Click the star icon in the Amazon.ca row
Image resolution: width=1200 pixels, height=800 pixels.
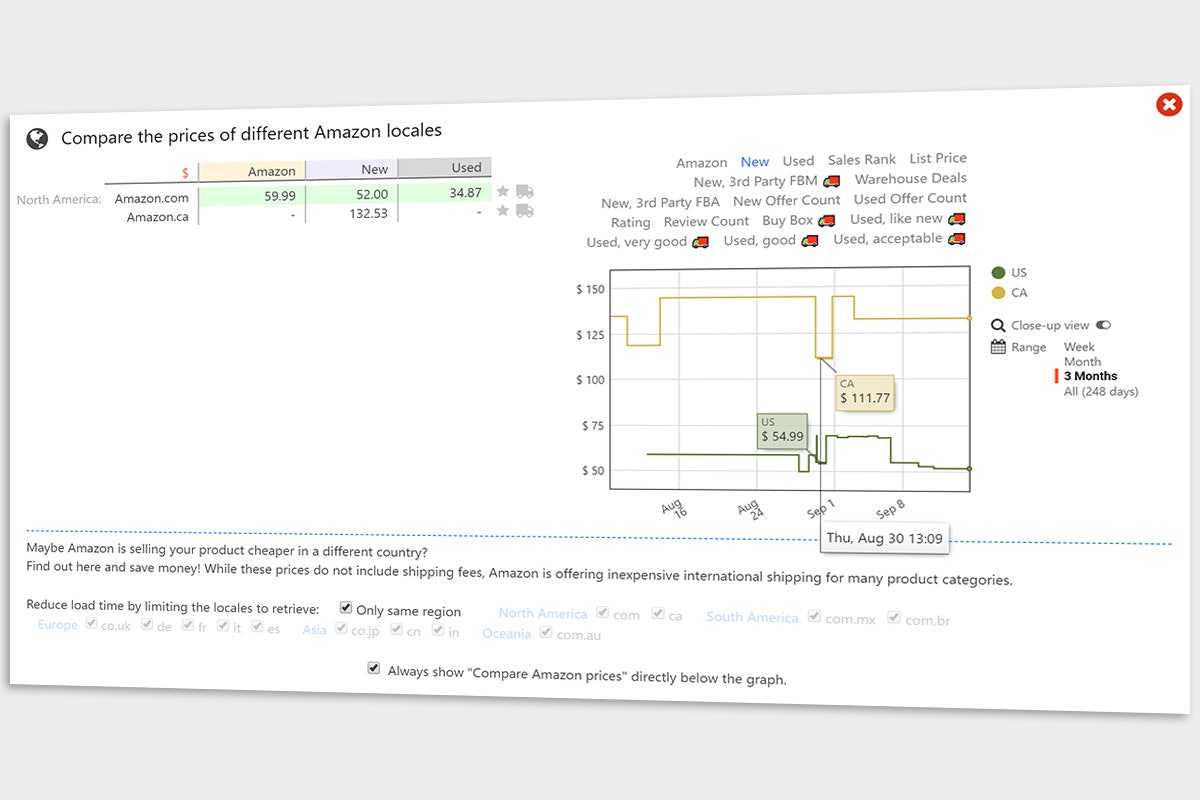click(503, 210)
